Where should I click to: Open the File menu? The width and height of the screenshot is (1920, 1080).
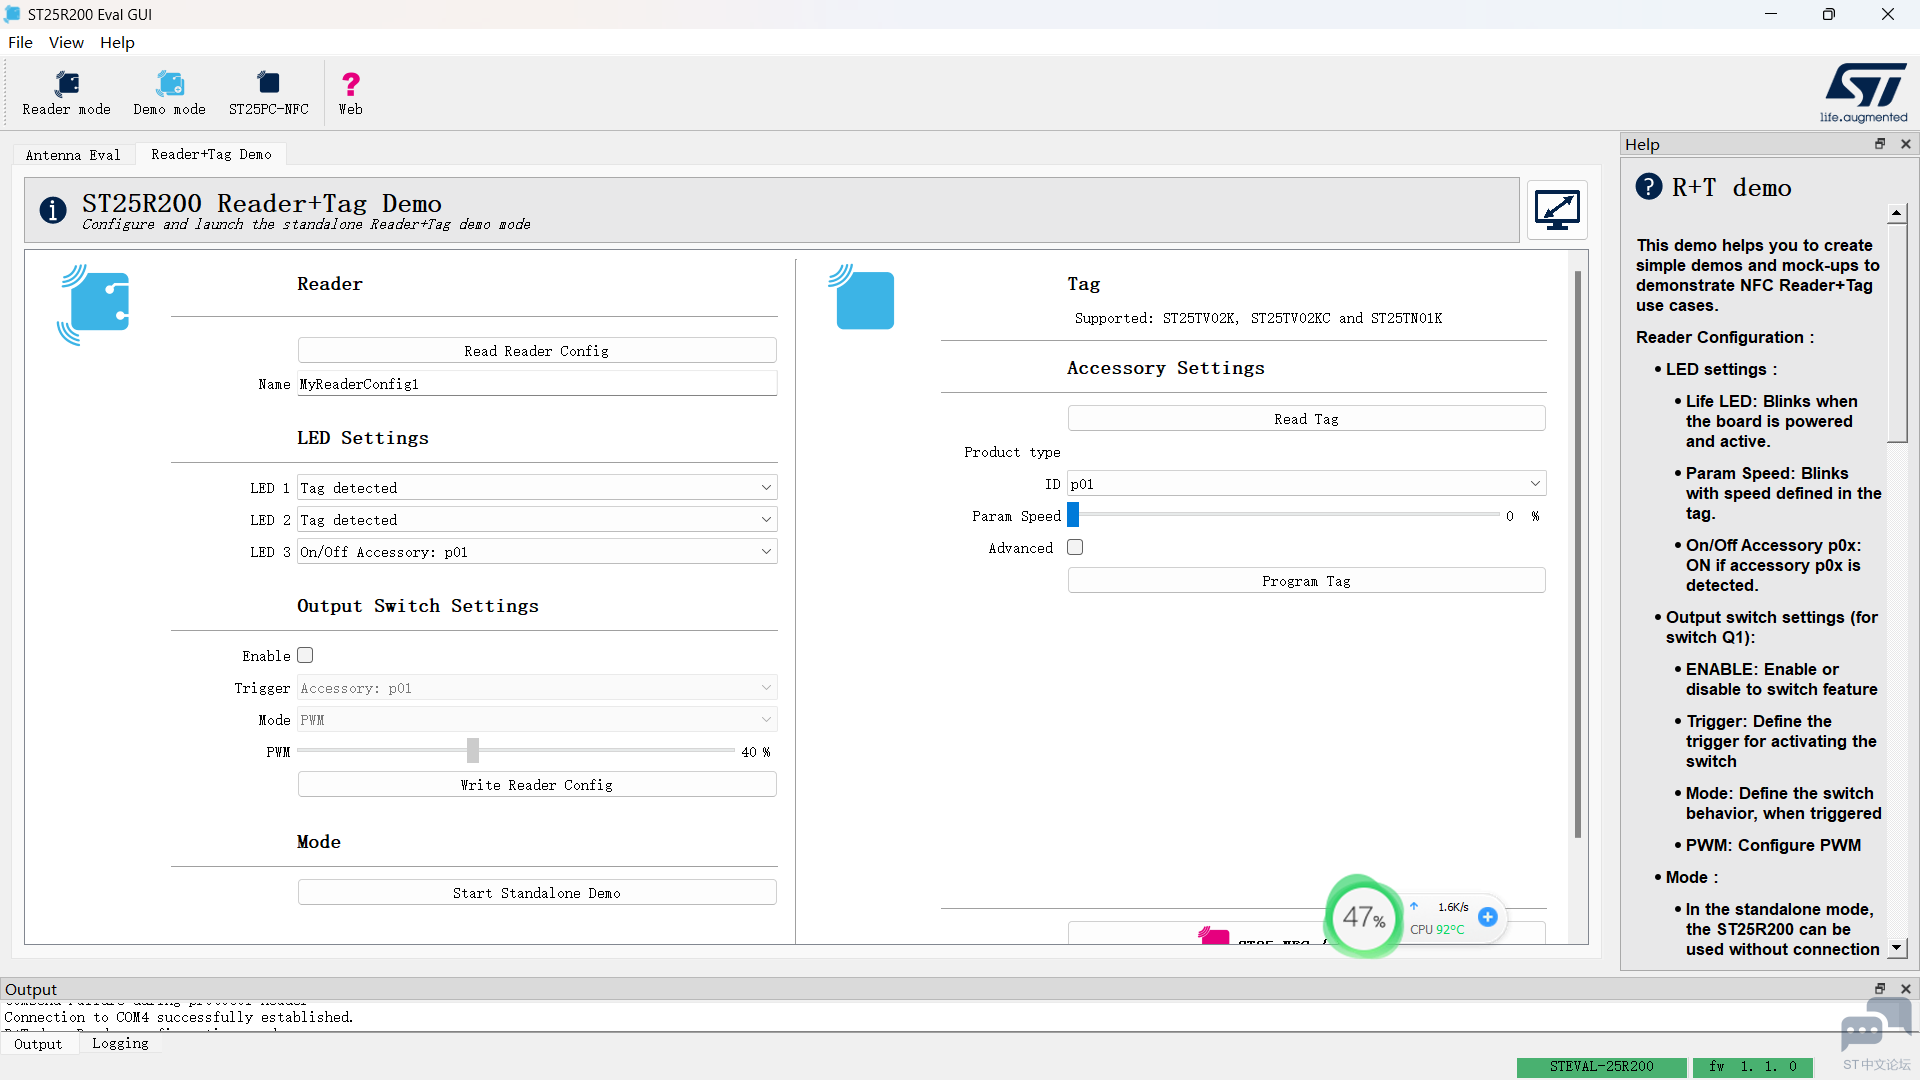pos(20,42)
